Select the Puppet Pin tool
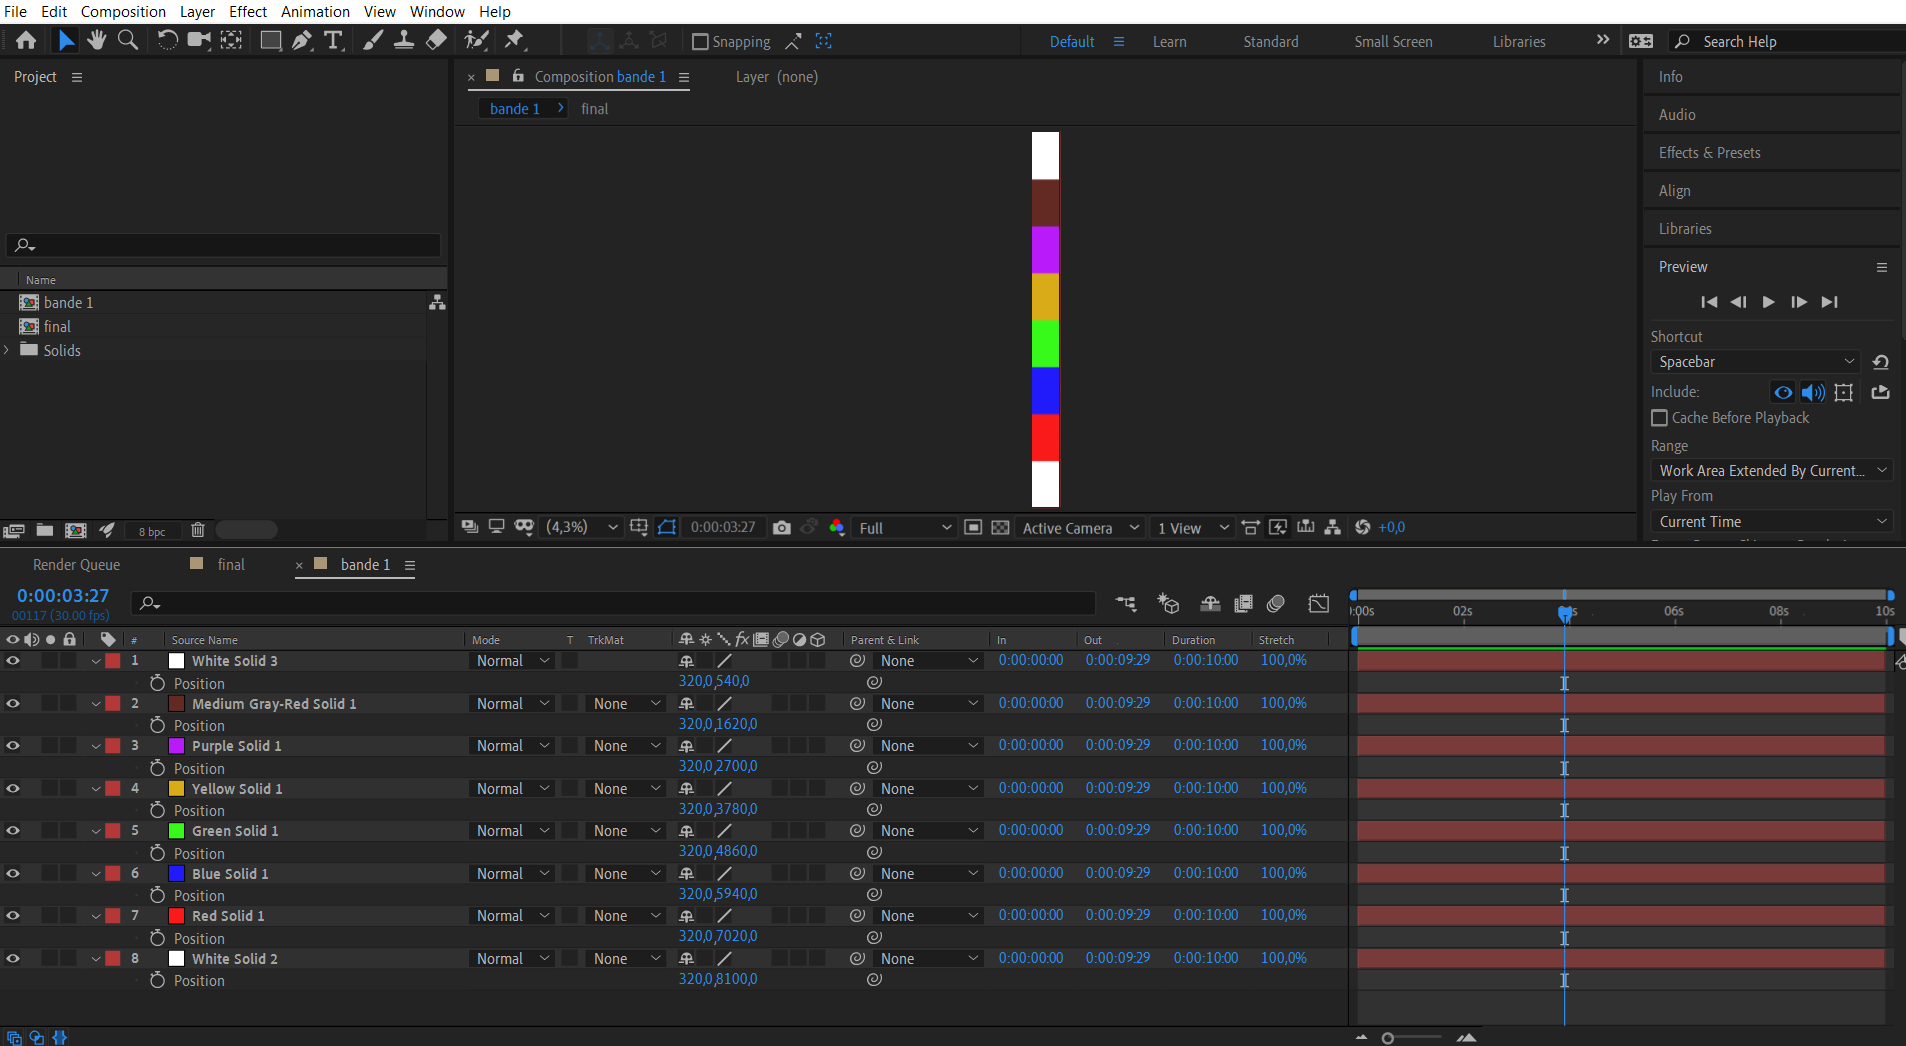Viewport: 1906px width, 1046px height. click(515, 40)
